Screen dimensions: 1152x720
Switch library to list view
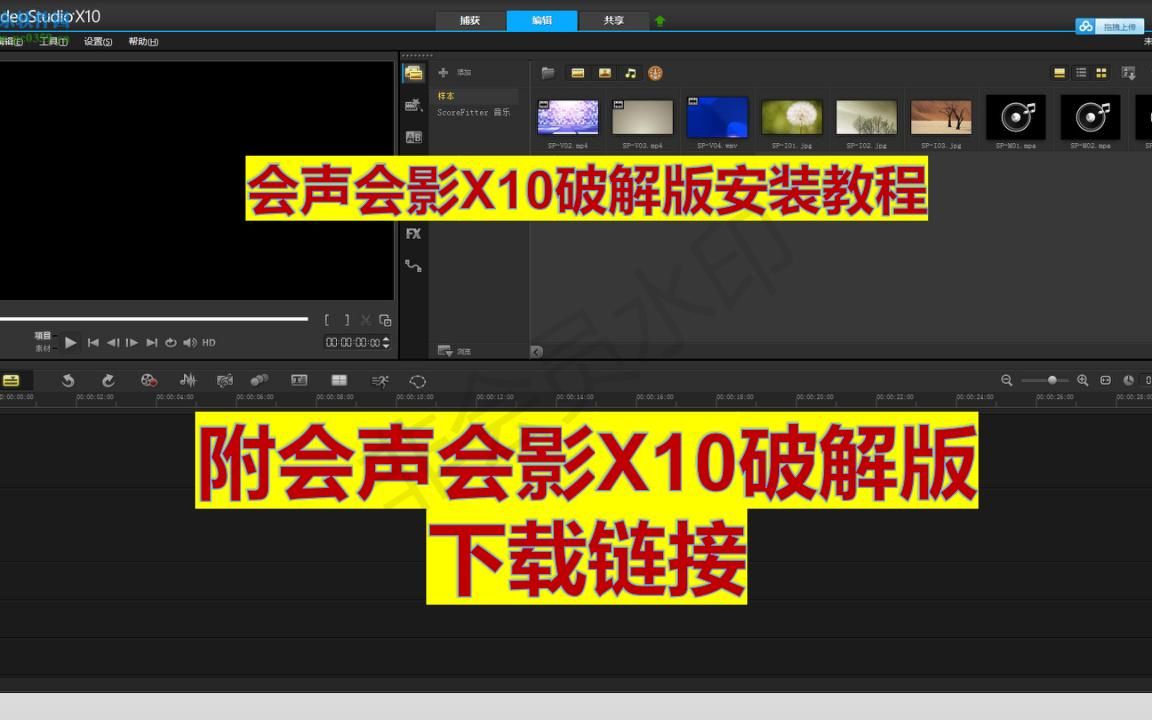[1081, 73]
